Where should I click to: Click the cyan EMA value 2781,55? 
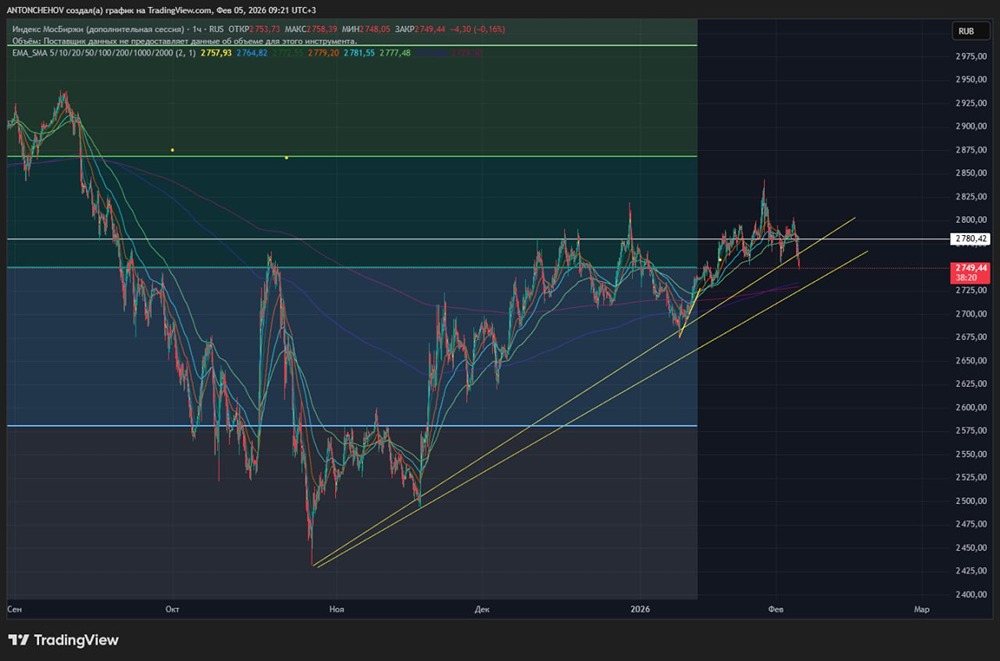pyautogui.click(x=359, y=53)
